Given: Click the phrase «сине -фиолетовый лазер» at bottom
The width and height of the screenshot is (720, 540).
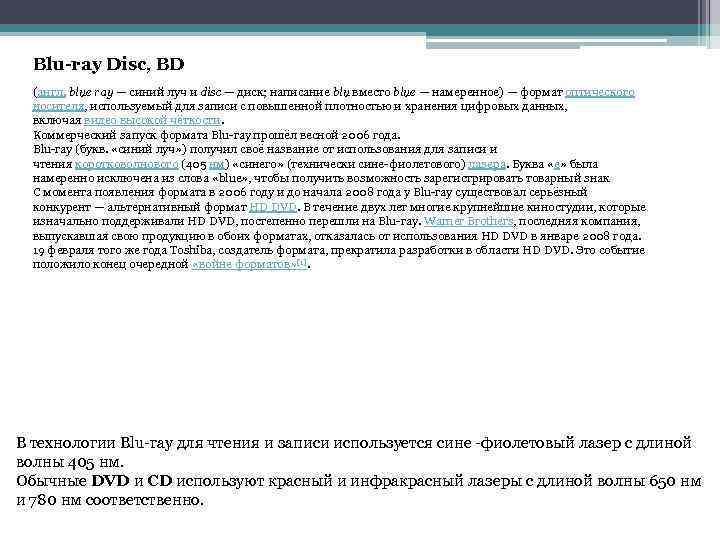Looking at the screenshot, I should tap(528, 443).
